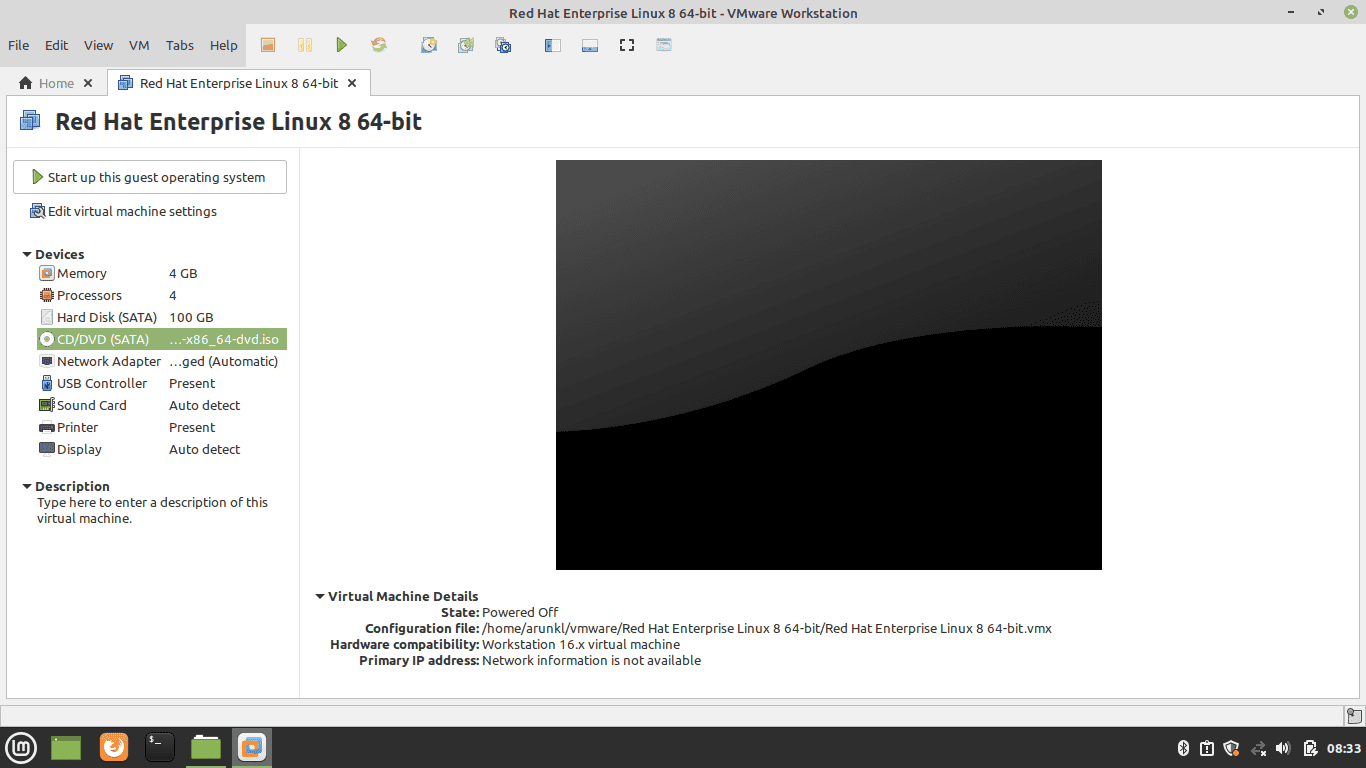This screenshot has width=1366, height=768.
Task: Collapse the Virtual Machine Details section
Action: click(x=320, y=596)
